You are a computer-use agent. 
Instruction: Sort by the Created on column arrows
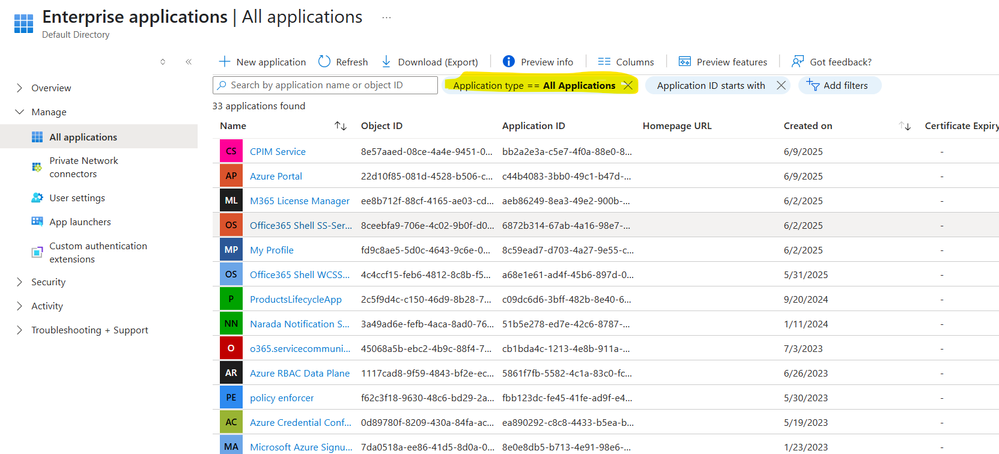(905, 126)
